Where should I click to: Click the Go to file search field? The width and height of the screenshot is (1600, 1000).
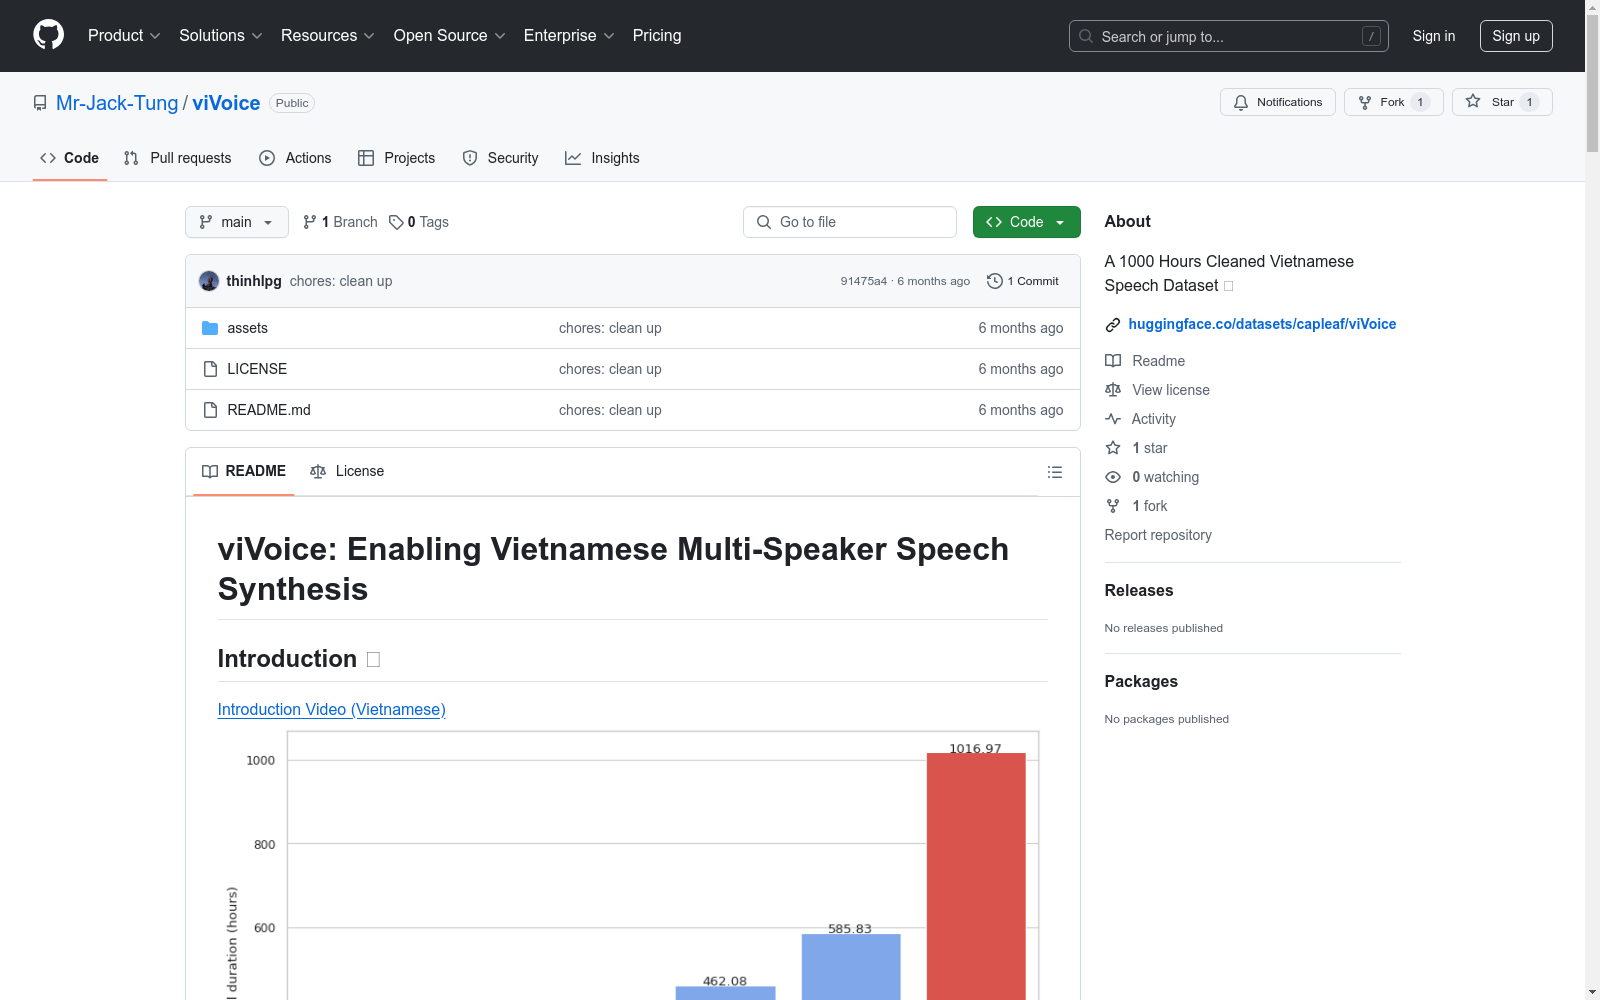[x=850, y=222]
